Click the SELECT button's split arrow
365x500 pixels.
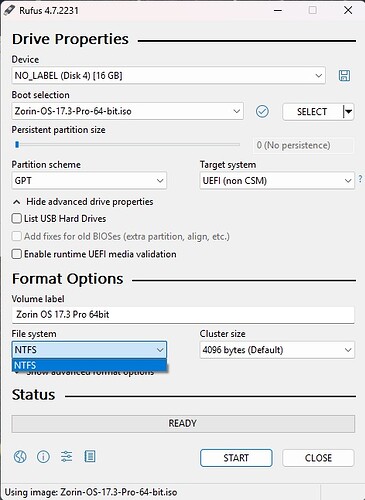pos(348,112)
